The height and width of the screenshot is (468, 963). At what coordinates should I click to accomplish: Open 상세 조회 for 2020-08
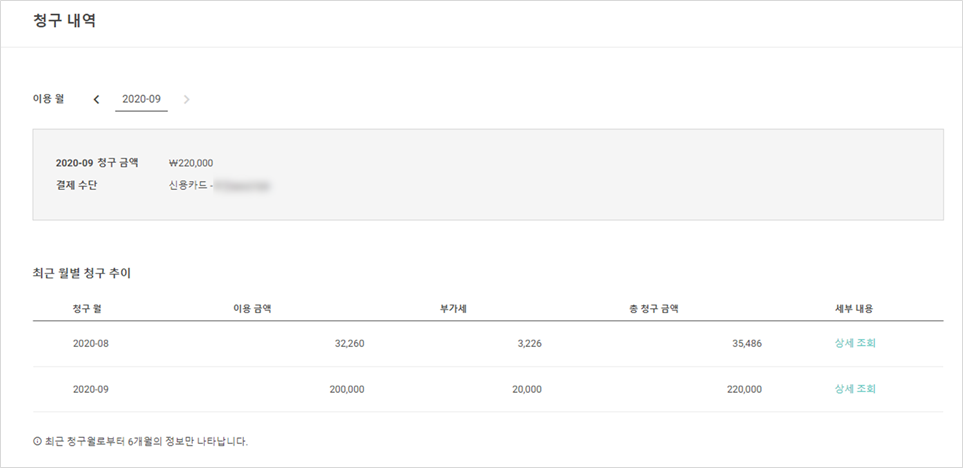click(855, 343)
